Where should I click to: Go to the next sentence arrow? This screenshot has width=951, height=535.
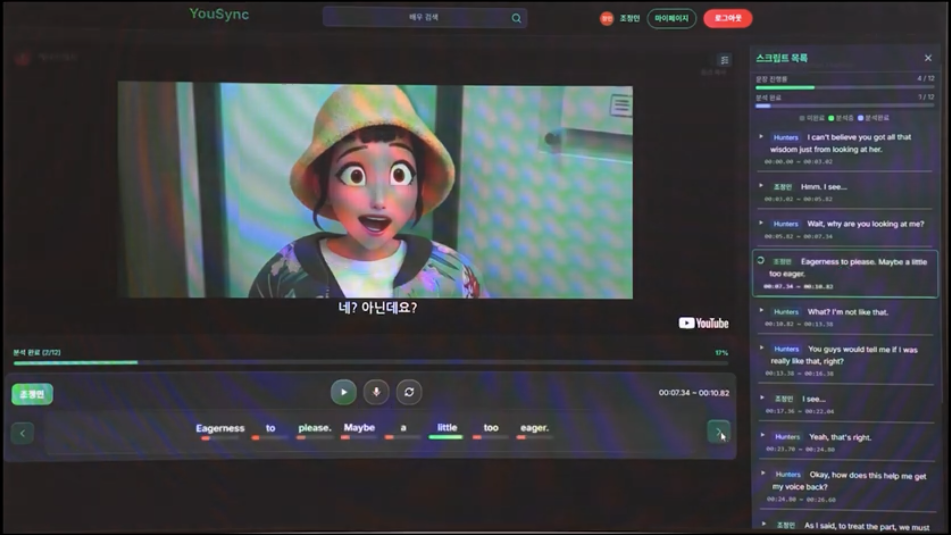coord(719,432)
